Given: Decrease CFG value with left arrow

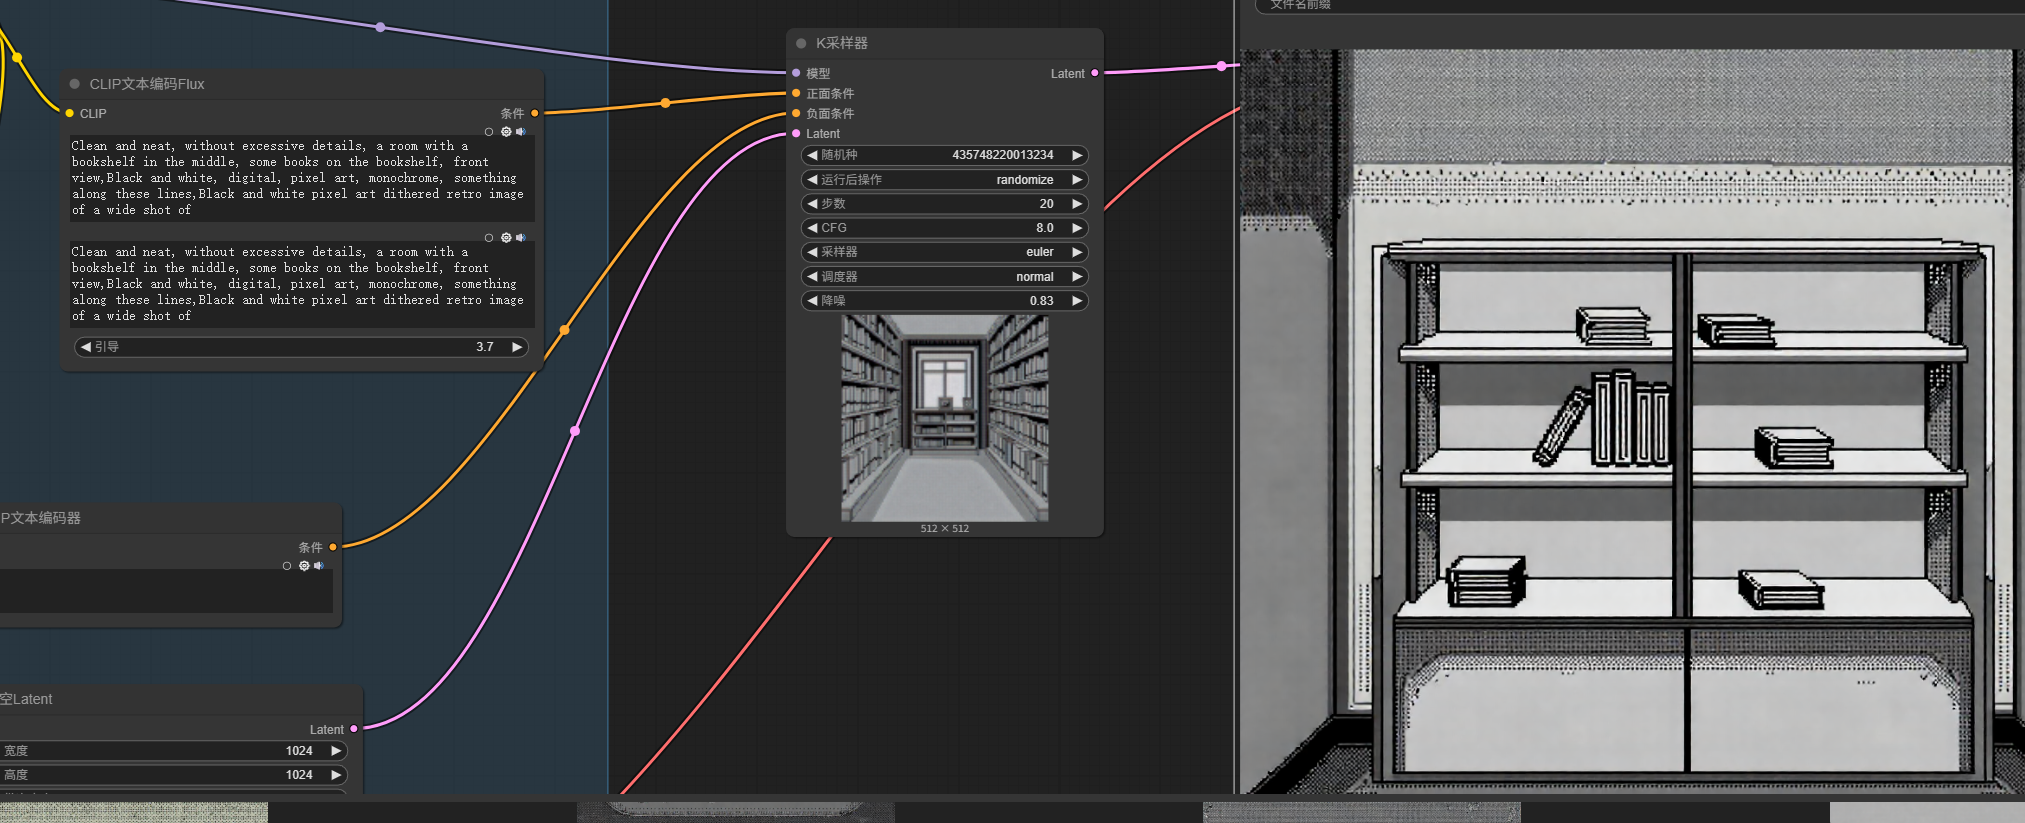Looking at the screenshot, I should [812, 228].
